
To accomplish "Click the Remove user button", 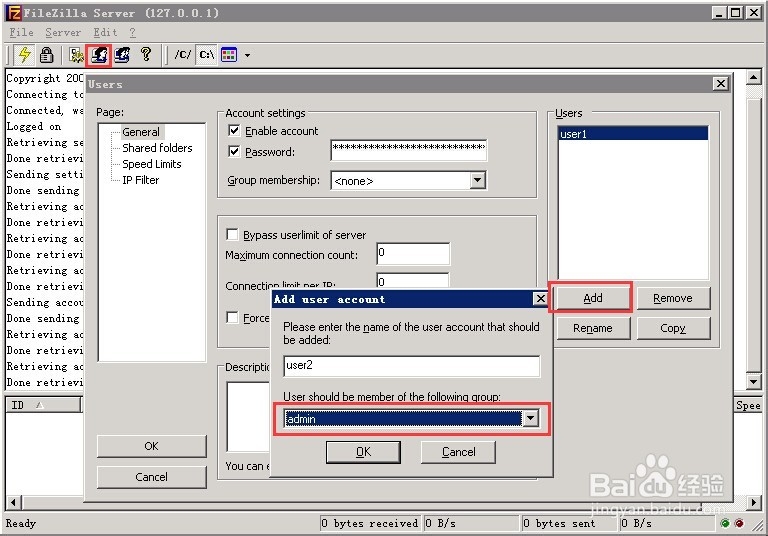I will (x=673, y=298).
